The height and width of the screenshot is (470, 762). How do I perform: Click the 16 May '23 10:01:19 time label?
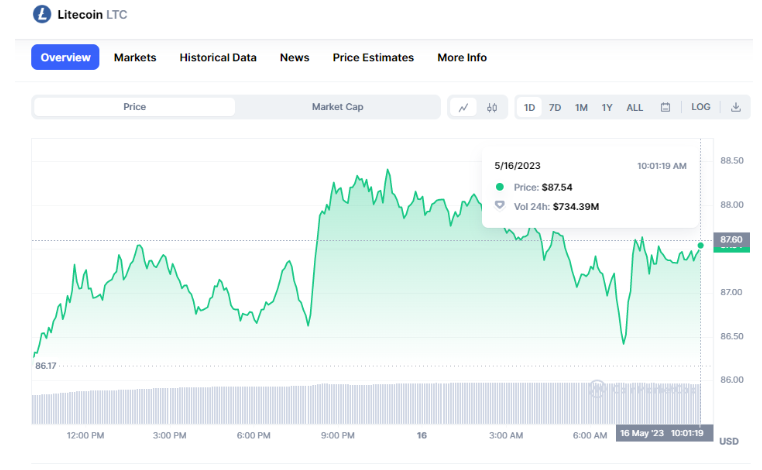[664, 433]
